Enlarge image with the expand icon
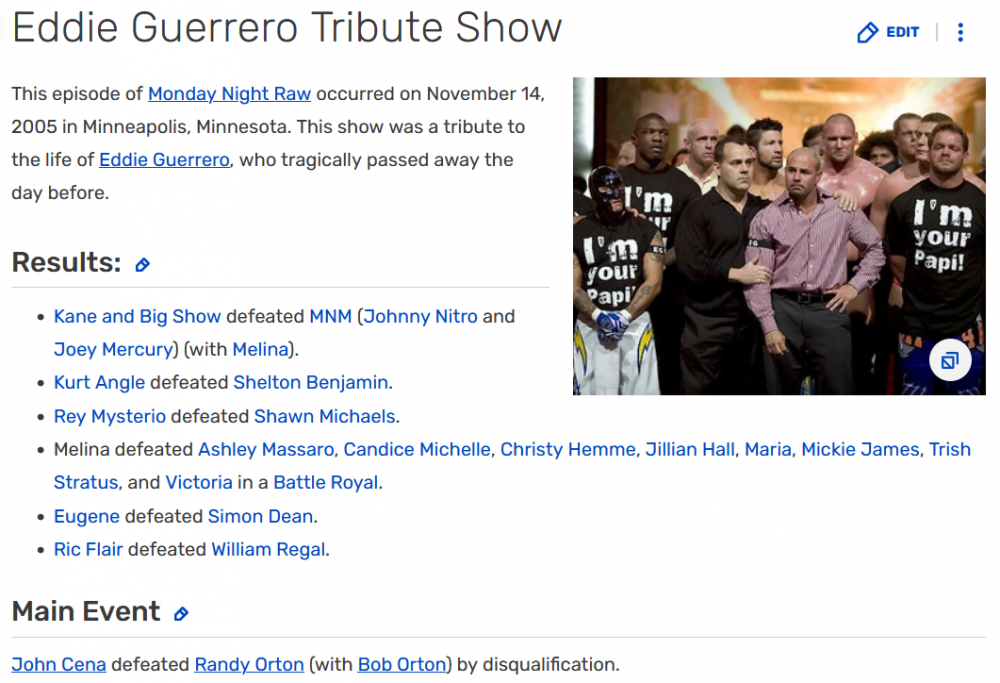This screenshot has height=683, width=1000. [x=950, y=360]
